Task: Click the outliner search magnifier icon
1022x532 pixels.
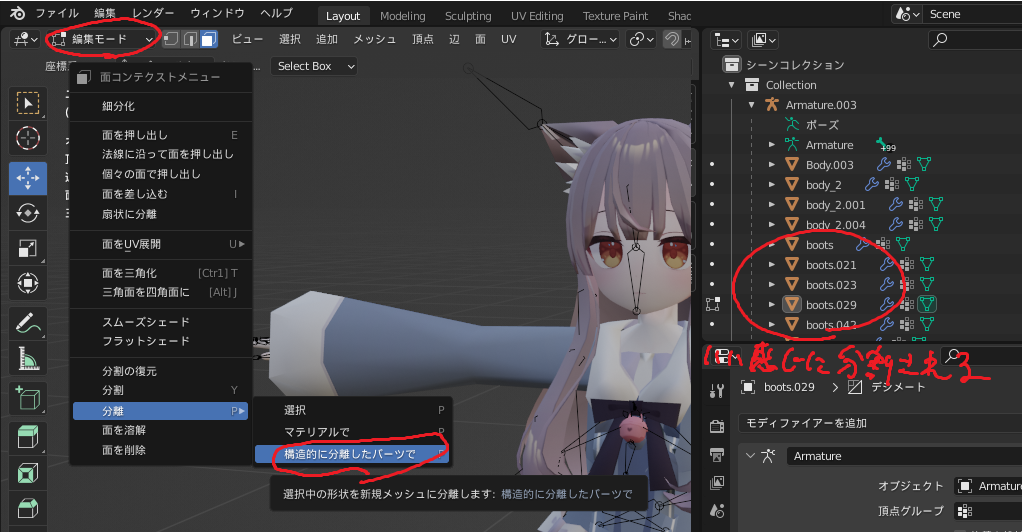Action: click(940, 40)
